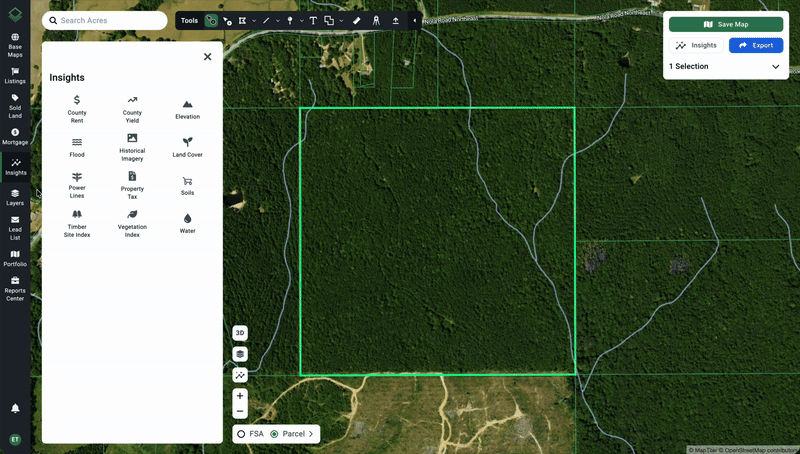Open Mortgage in left sidebar
800x454 pixels.
(x=15, y=137)
